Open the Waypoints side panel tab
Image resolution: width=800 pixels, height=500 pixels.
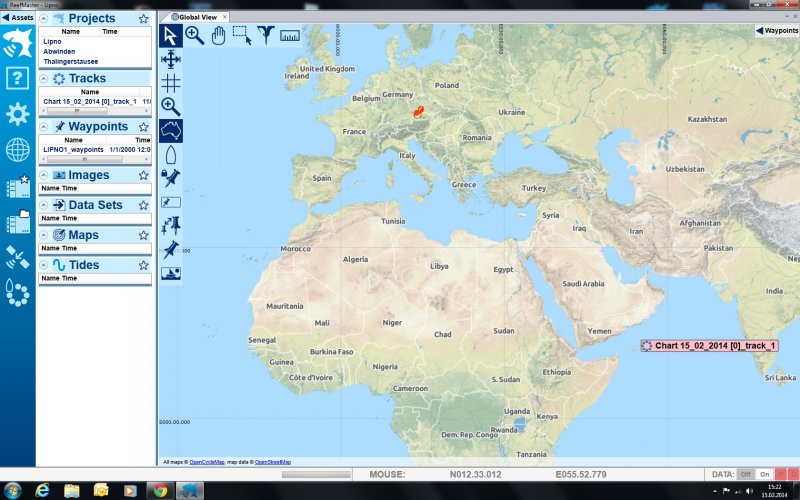coord(775,31)
